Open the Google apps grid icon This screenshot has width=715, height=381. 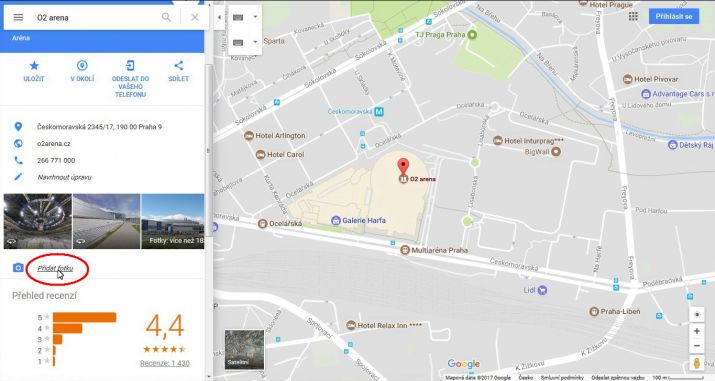[x=633, y=16]
